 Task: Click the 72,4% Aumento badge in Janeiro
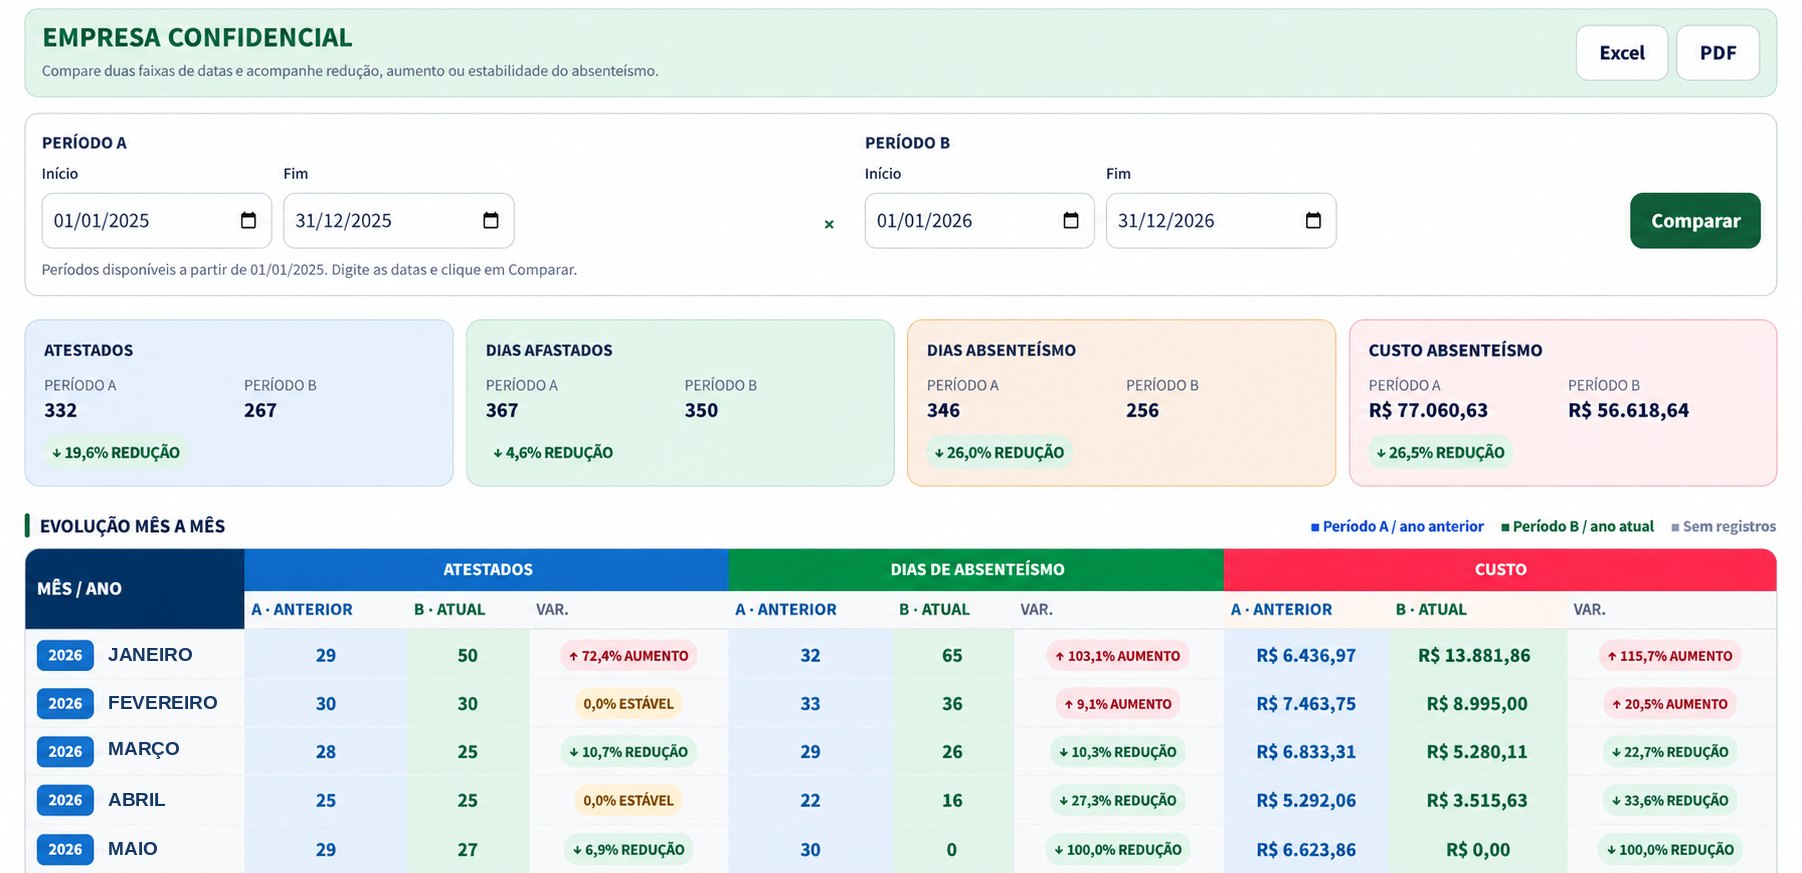click(x=628, y=656)
